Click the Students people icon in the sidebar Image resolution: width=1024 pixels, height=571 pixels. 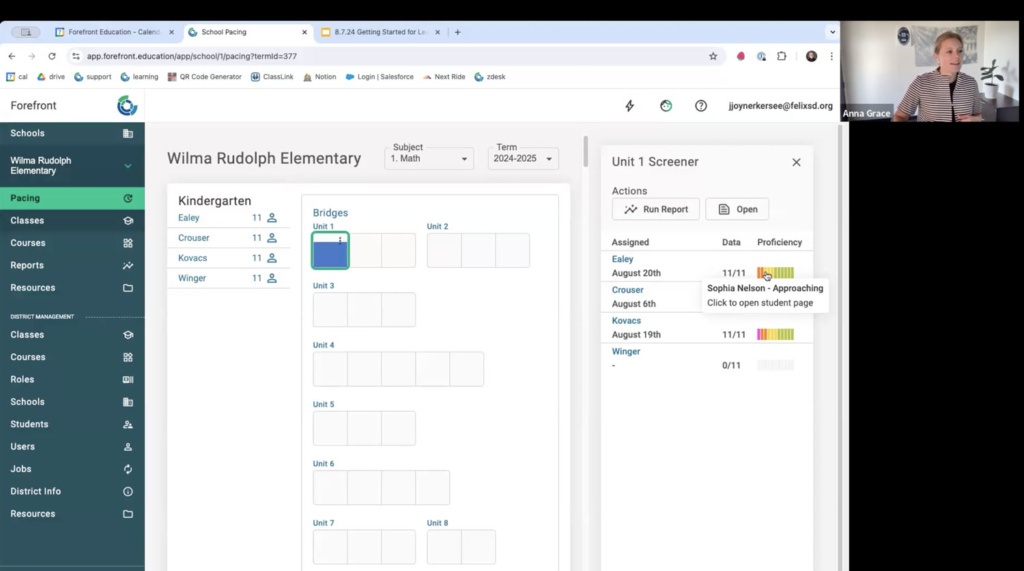[128, 425]
